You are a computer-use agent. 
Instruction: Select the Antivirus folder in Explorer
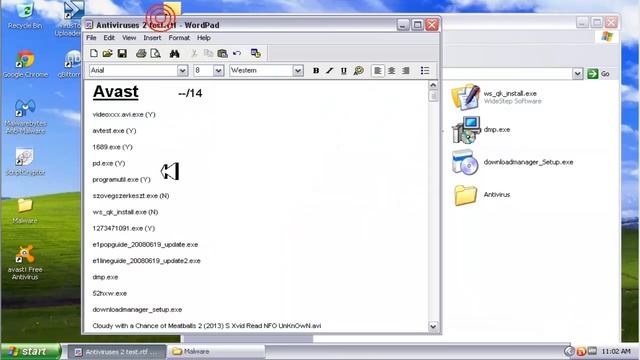click(x=481, y=195)
